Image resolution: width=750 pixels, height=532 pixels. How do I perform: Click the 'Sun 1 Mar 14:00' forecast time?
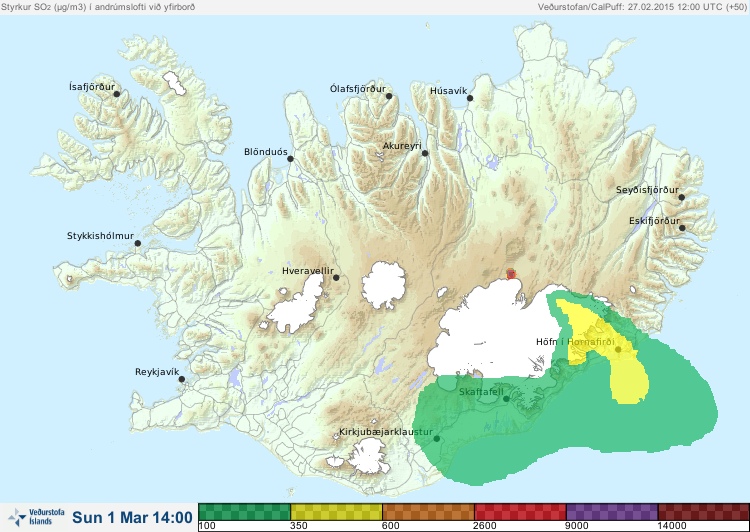(132, 518)
